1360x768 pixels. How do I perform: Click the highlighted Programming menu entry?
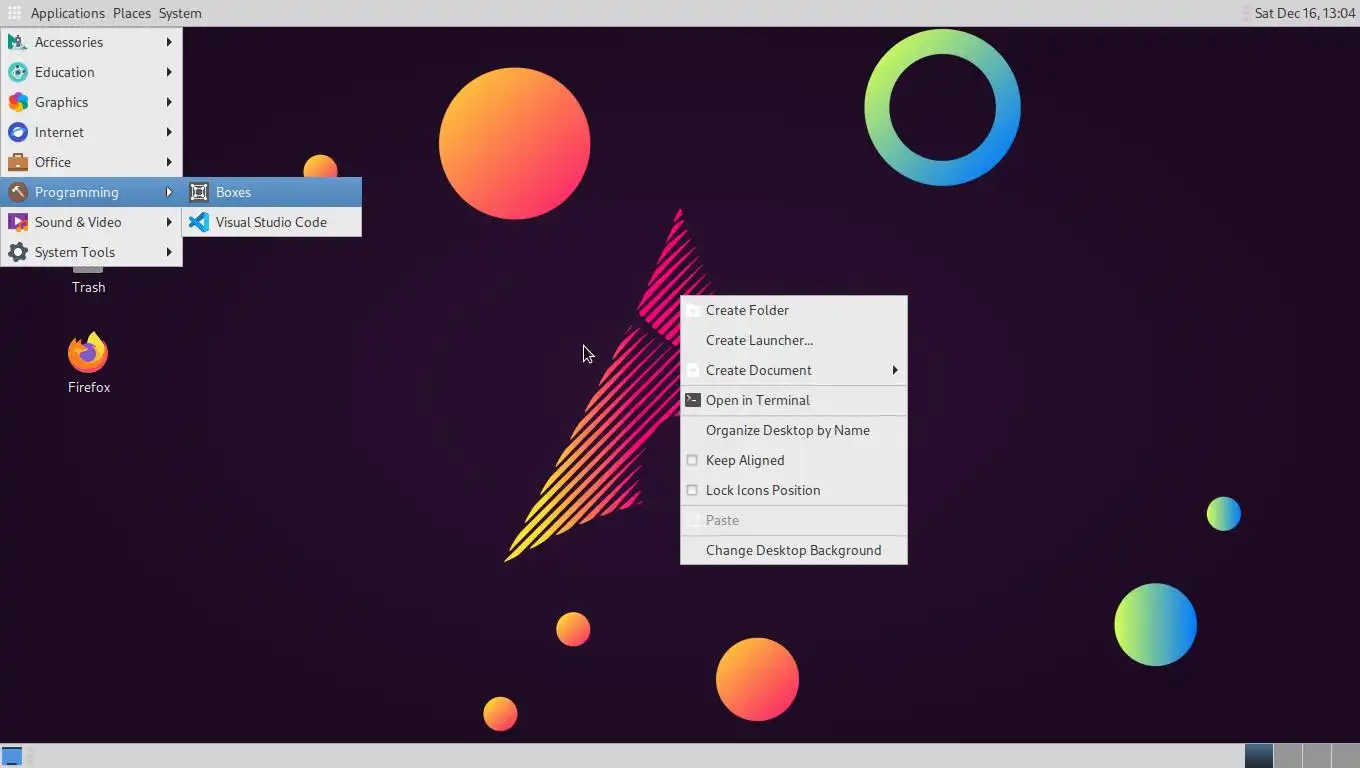pos(91,192)
